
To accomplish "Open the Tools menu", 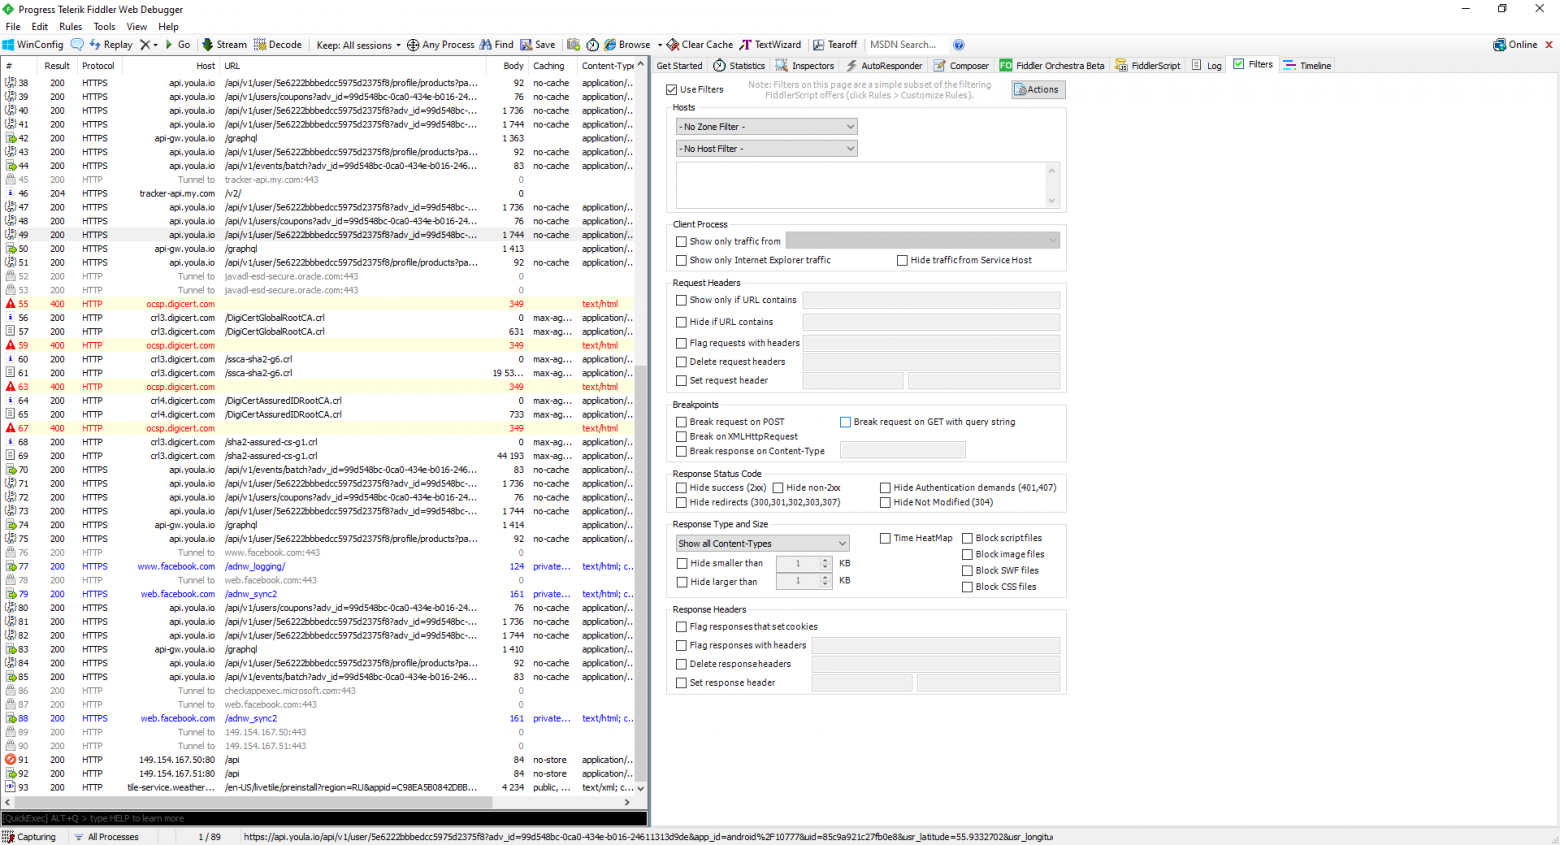I will (104, 27).
